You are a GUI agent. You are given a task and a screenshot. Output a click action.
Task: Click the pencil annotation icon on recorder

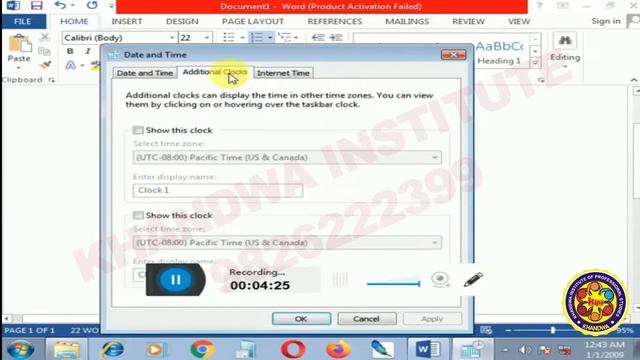click(473, 280)
